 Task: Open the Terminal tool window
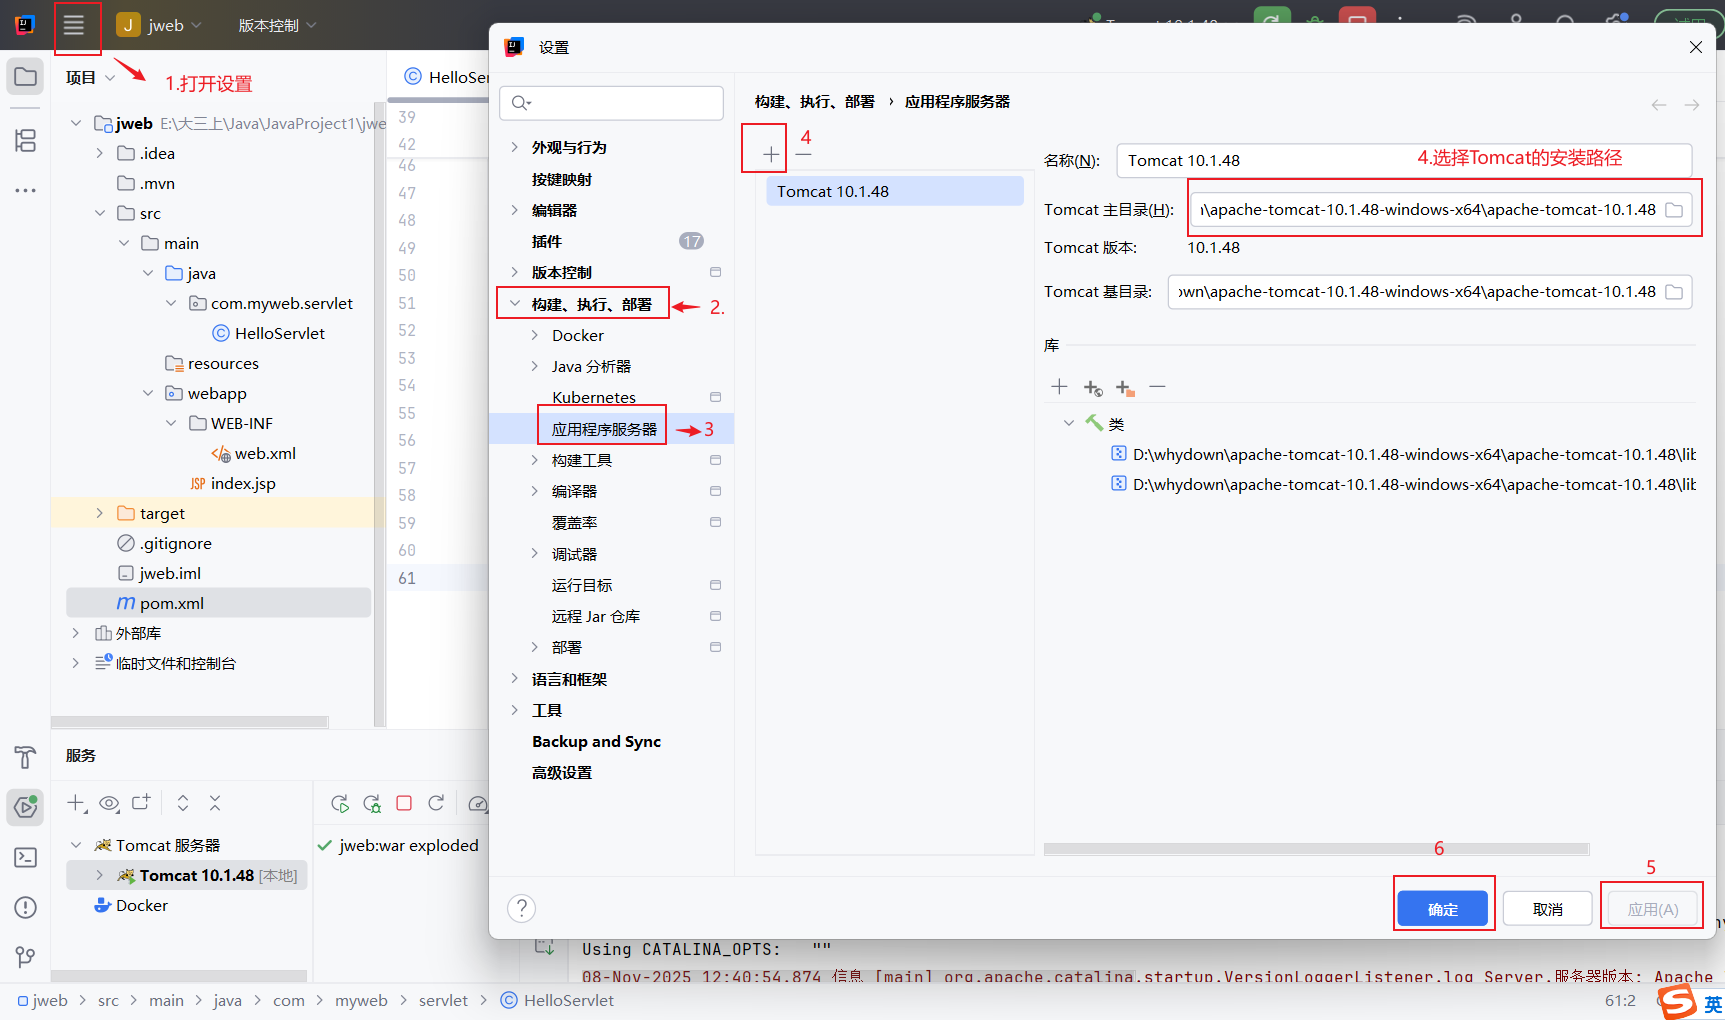tap(25, 857)
